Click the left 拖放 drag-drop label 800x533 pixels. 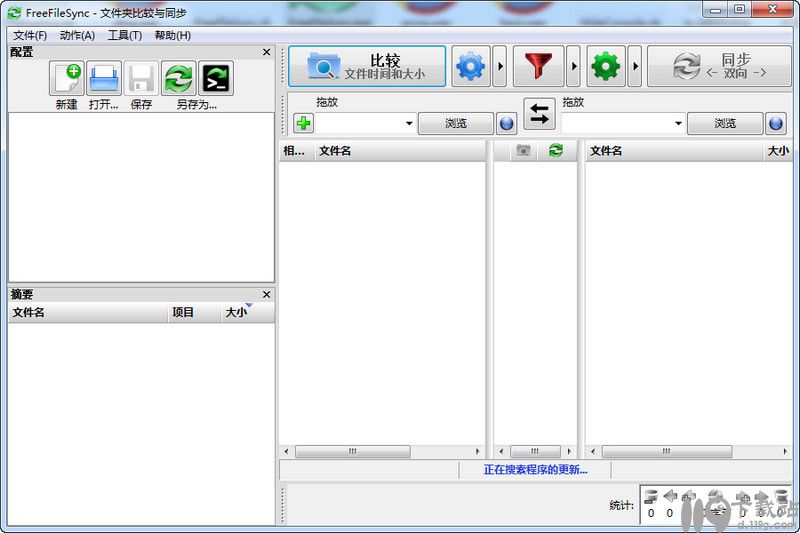point(327,102)
